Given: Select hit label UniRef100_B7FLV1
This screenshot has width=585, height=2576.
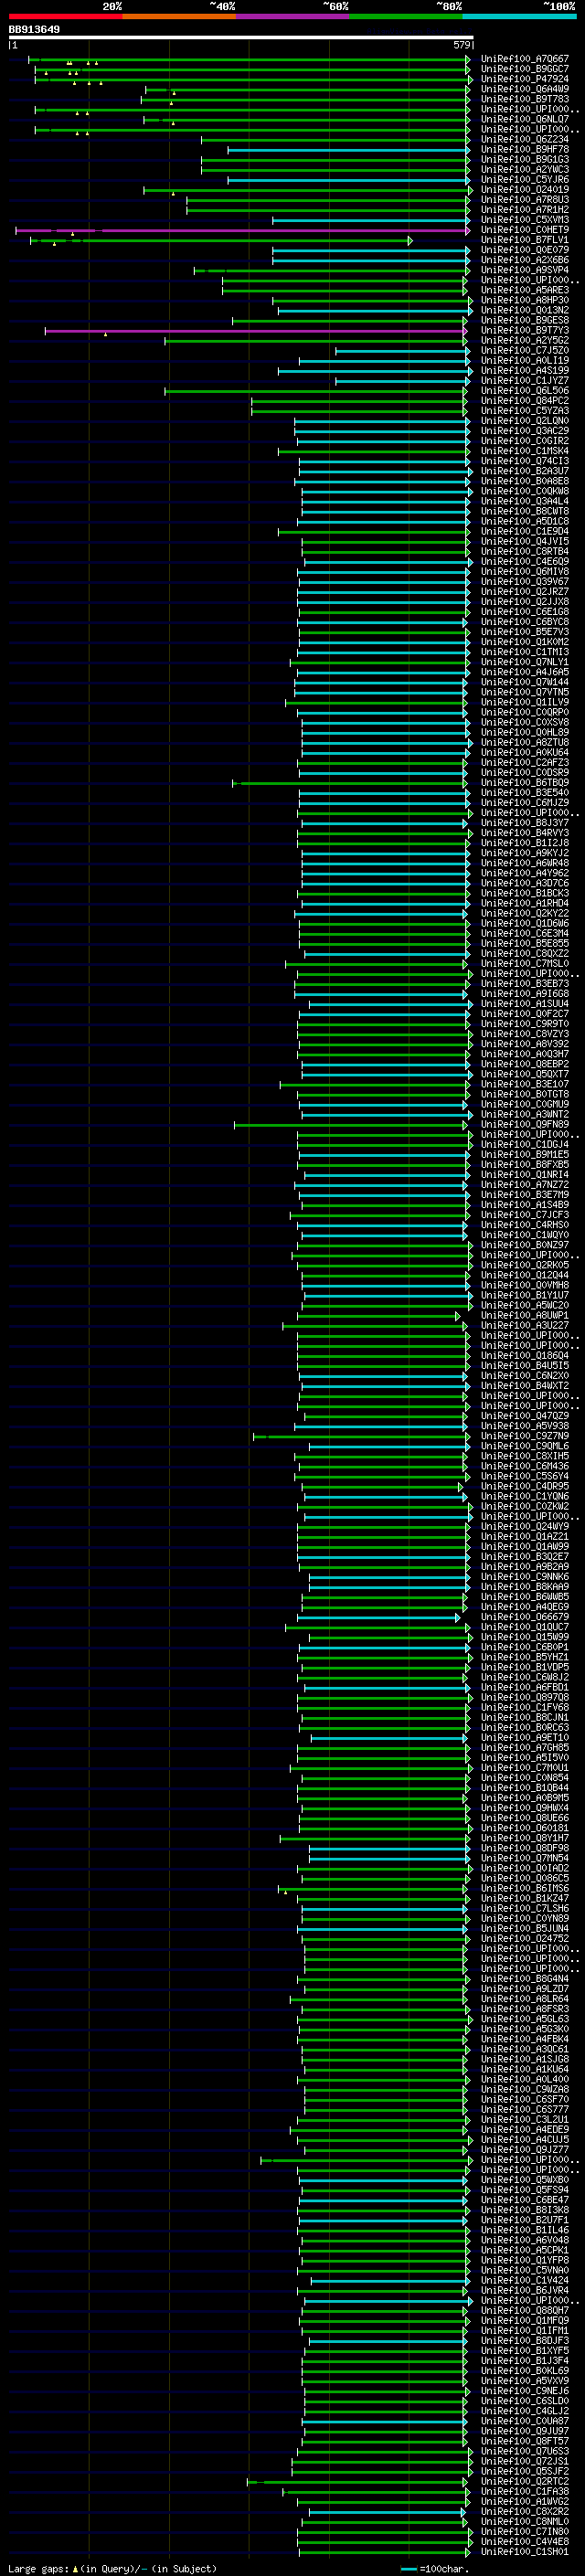Looking at the screenshot, I should click(x=525, y=240).
